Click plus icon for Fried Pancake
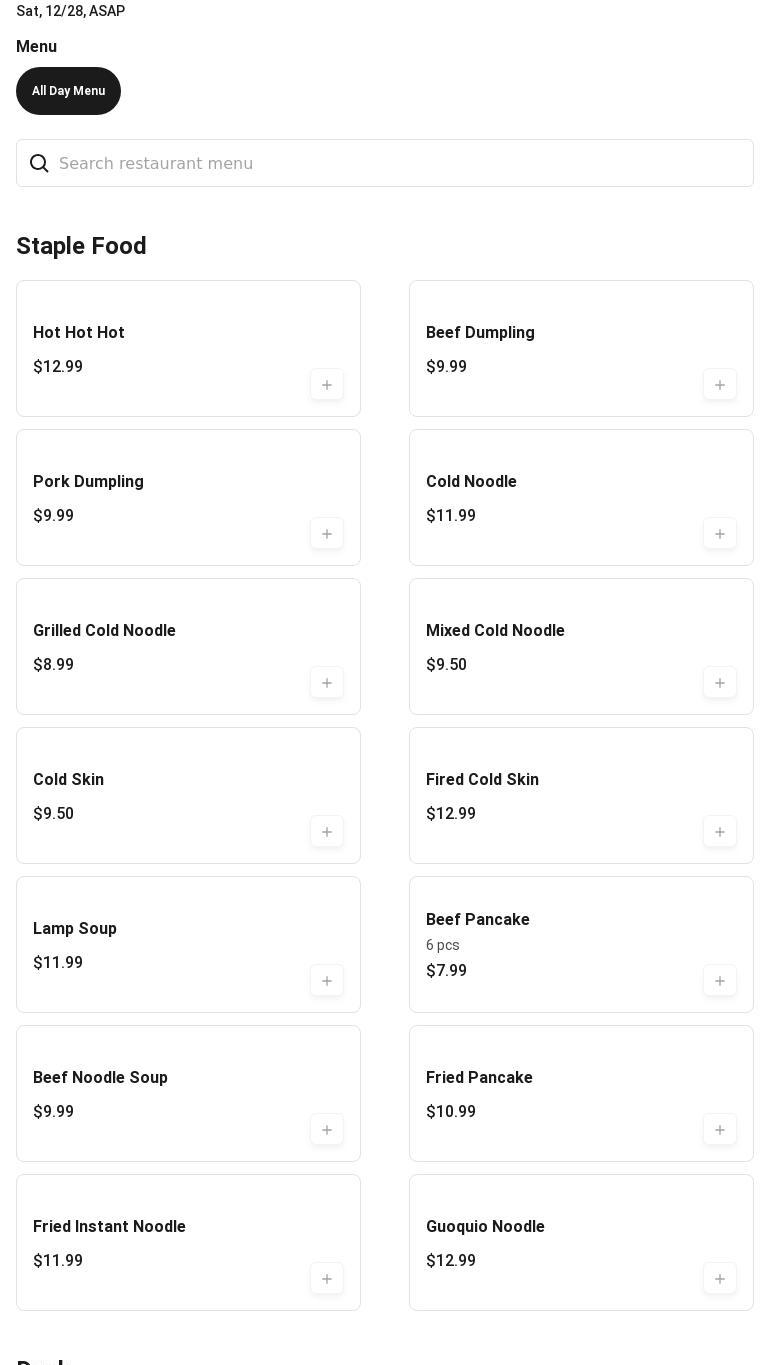 719,1130
